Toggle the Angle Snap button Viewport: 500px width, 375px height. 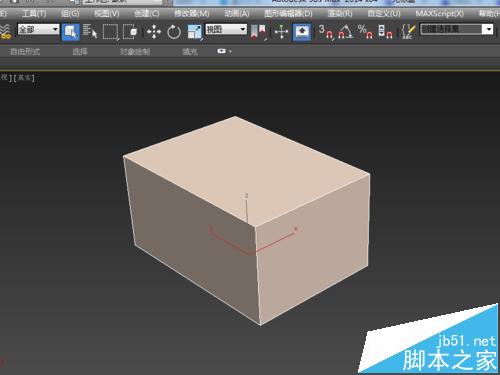tap(345, 31)
